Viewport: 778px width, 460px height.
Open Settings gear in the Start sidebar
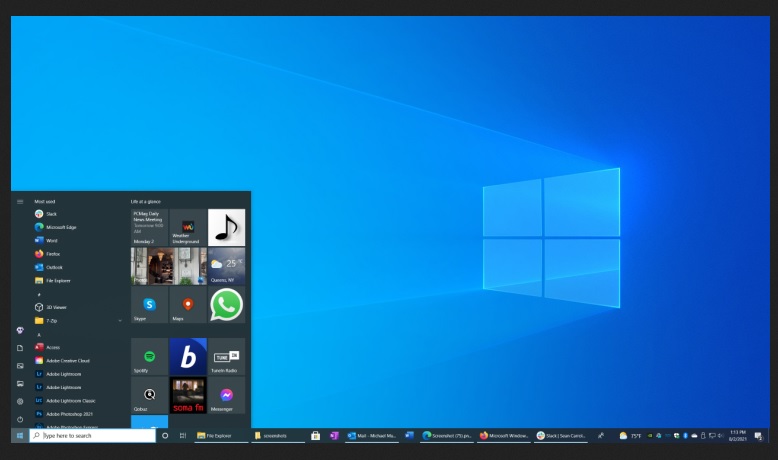click(20, 401)
